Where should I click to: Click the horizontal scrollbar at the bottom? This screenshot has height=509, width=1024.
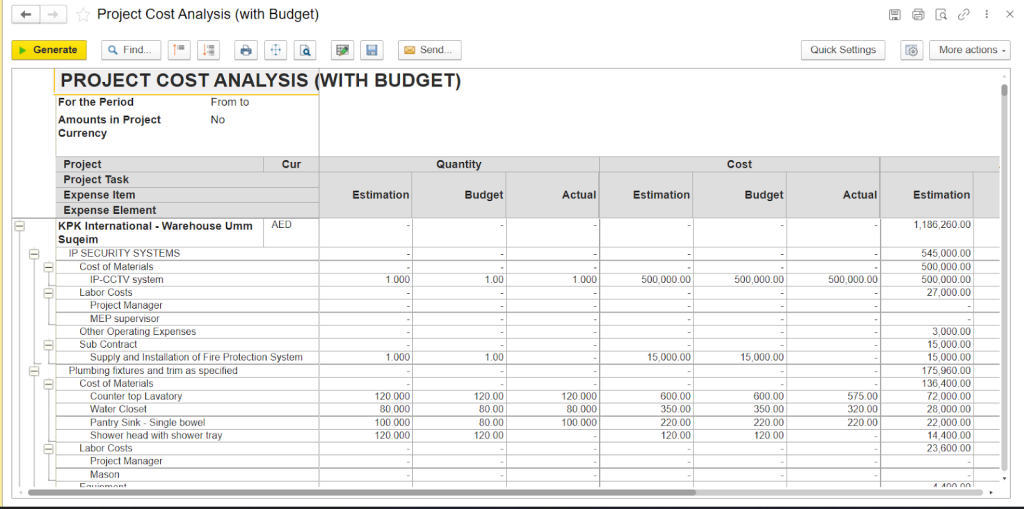[x=360, y=492]
